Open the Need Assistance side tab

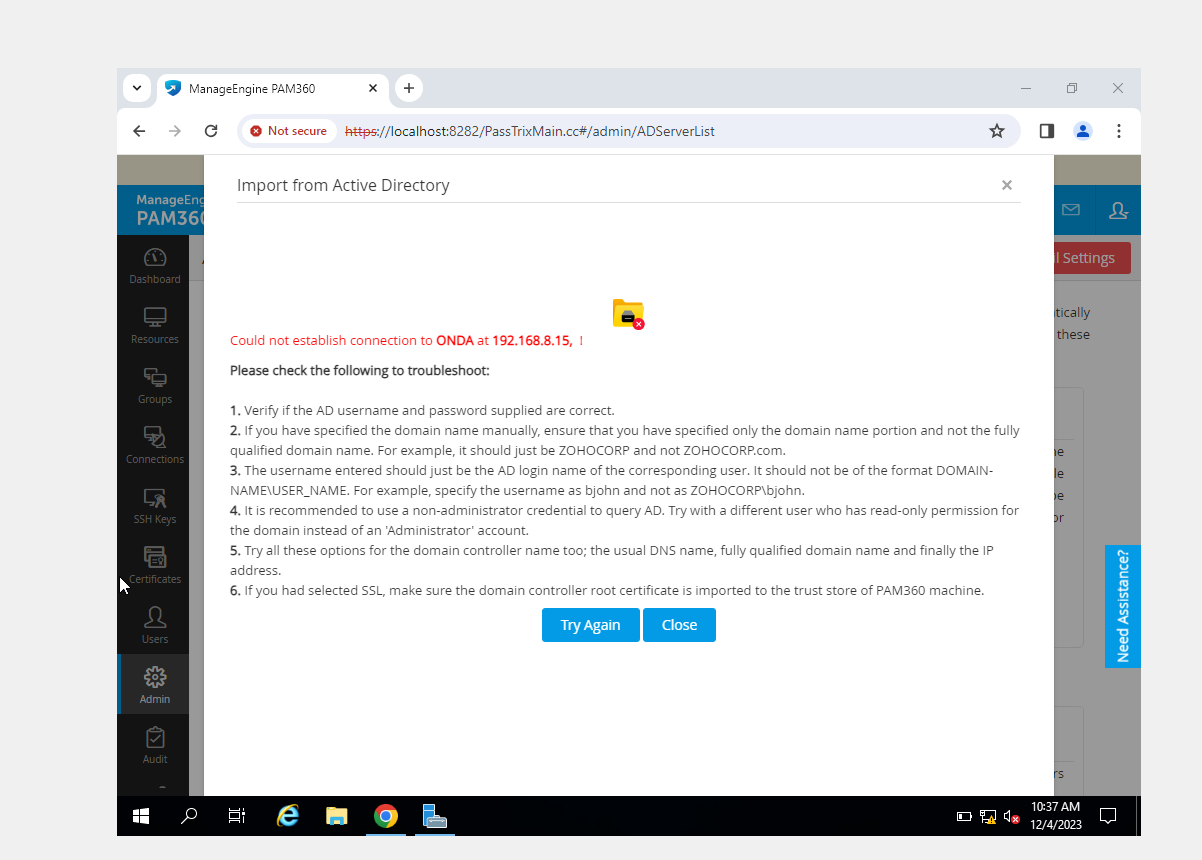click(x=1123, y=606)
